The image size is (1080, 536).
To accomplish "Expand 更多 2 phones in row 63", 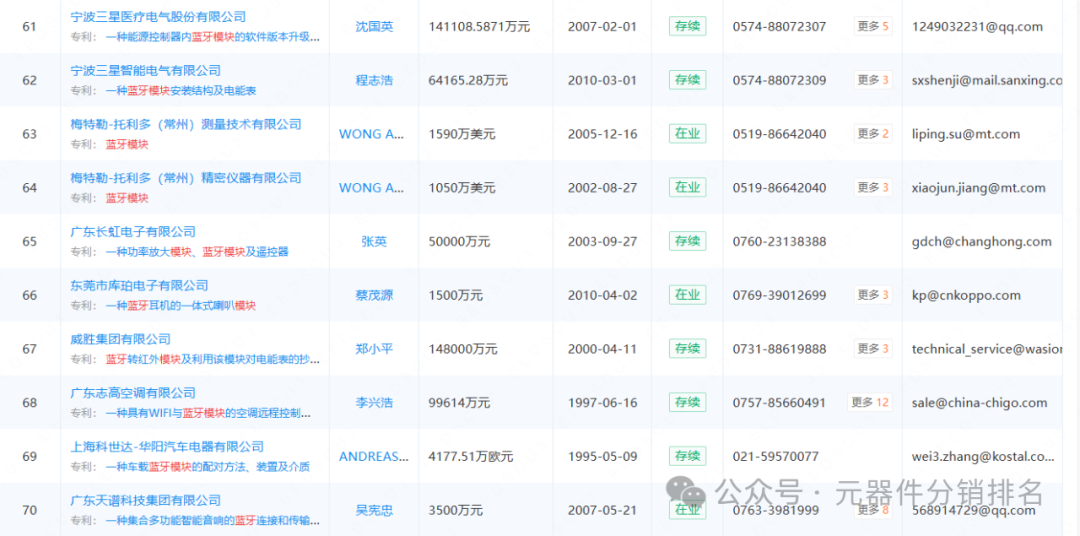I will 873,134.
